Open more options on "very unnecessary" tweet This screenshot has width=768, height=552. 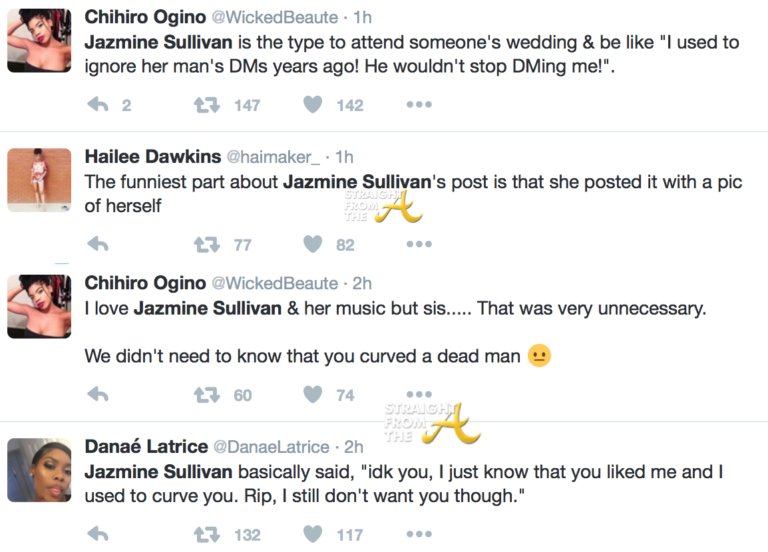[x=418, y=395]
